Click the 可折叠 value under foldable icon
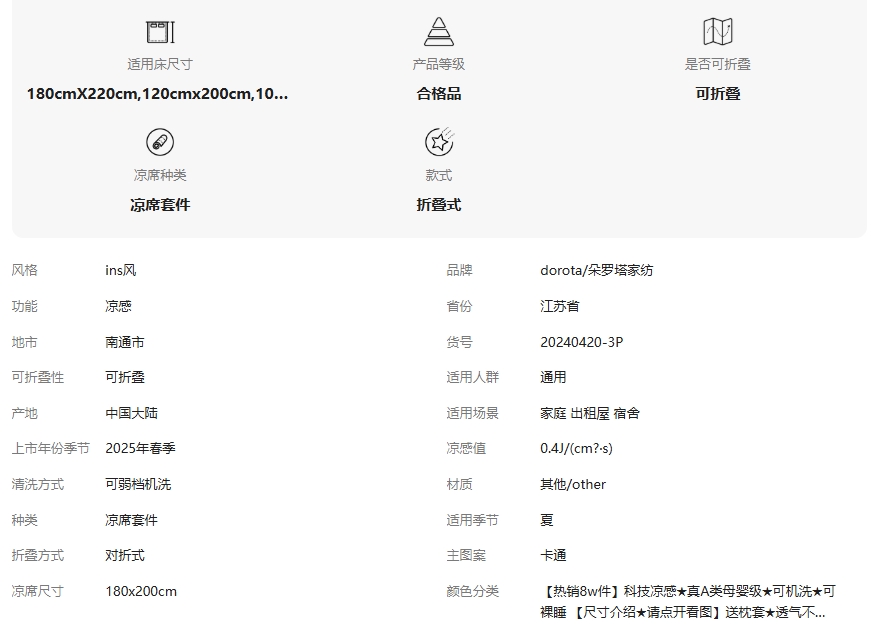Screen dimensions: 882x637 717,94
